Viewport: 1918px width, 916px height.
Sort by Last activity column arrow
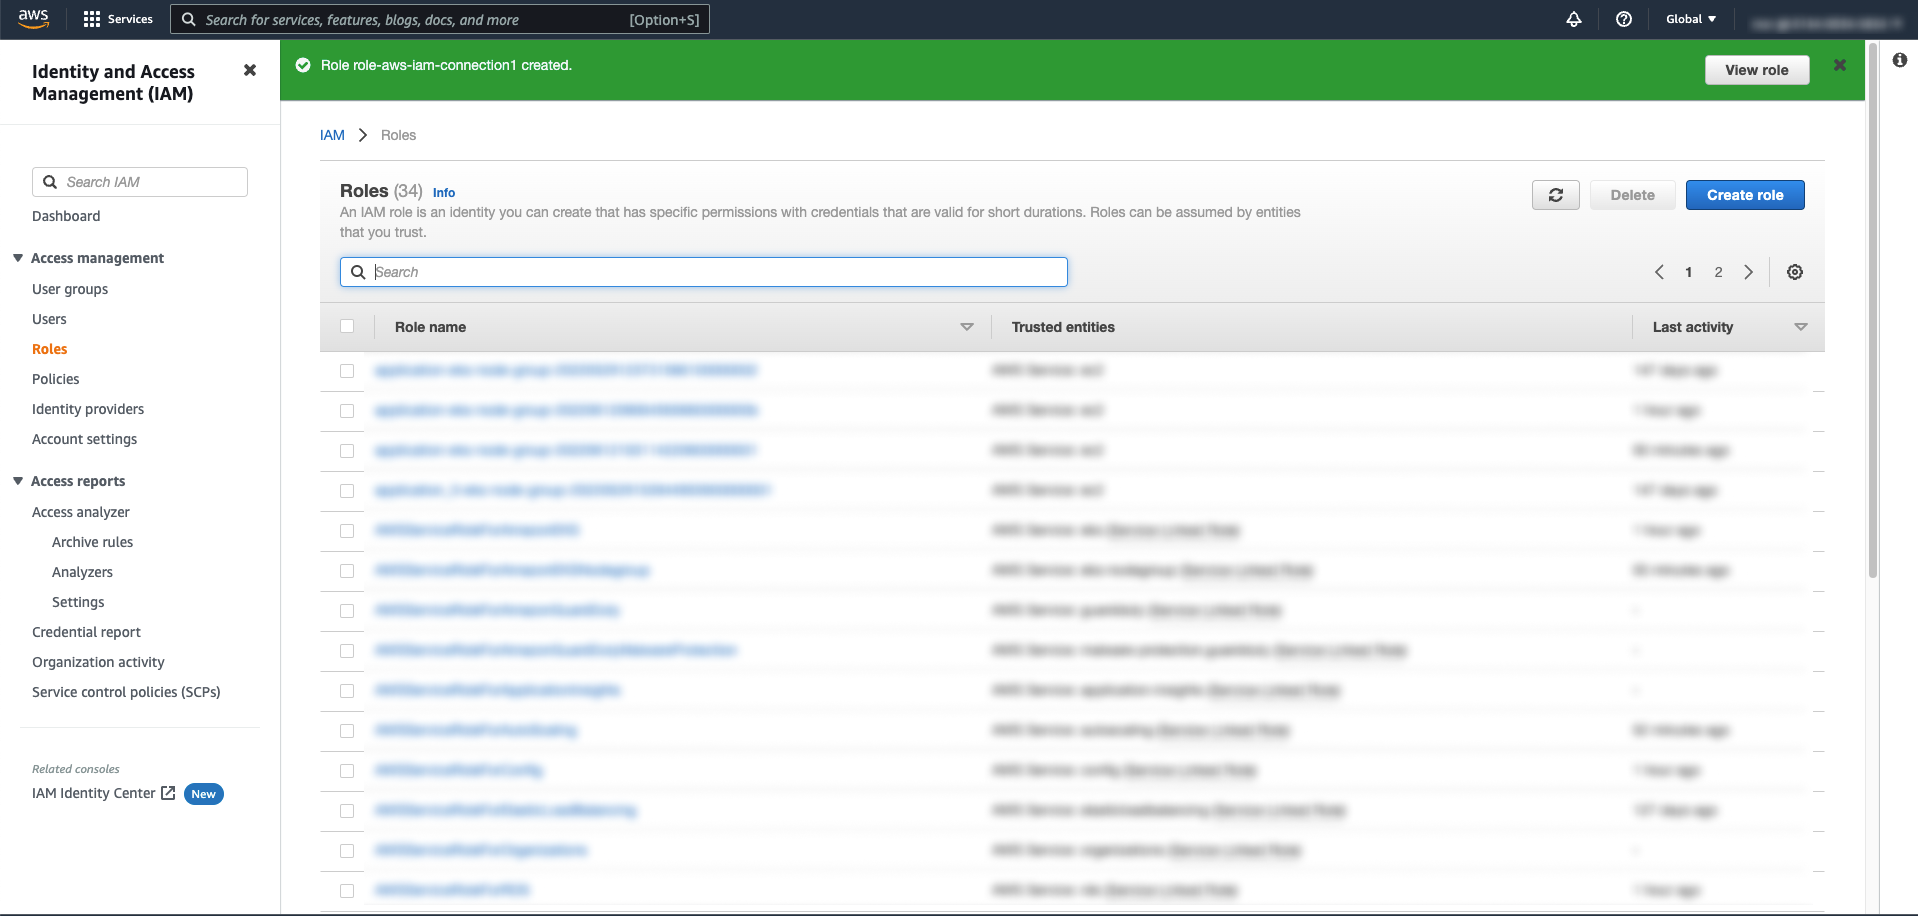[1801, 327]
